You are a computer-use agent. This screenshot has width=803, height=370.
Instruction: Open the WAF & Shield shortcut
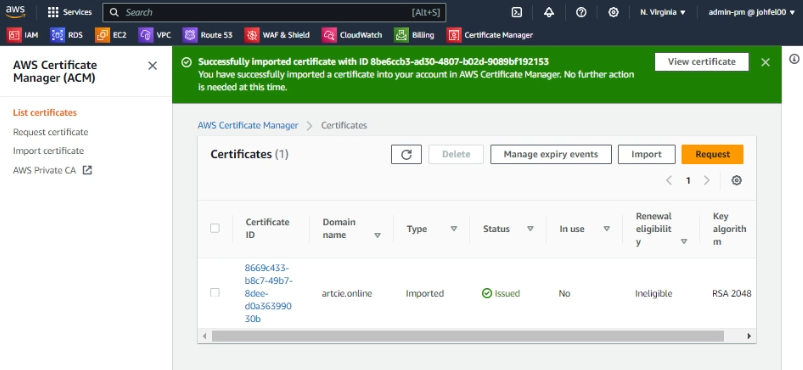(278, 35)
